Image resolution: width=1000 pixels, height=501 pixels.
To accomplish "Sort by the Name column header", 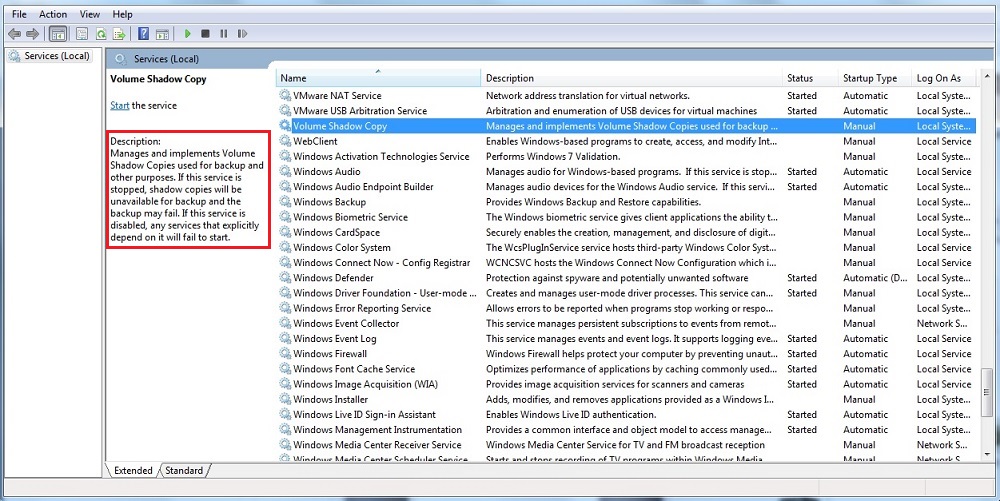I will click(378, 78).
